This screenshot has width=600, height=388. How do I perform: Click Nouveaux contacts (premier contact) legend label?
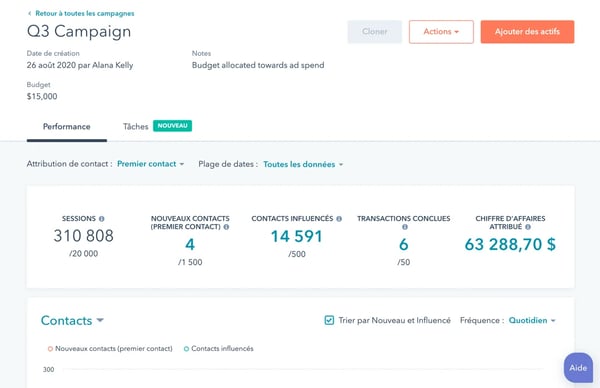(x=114, y=349)
